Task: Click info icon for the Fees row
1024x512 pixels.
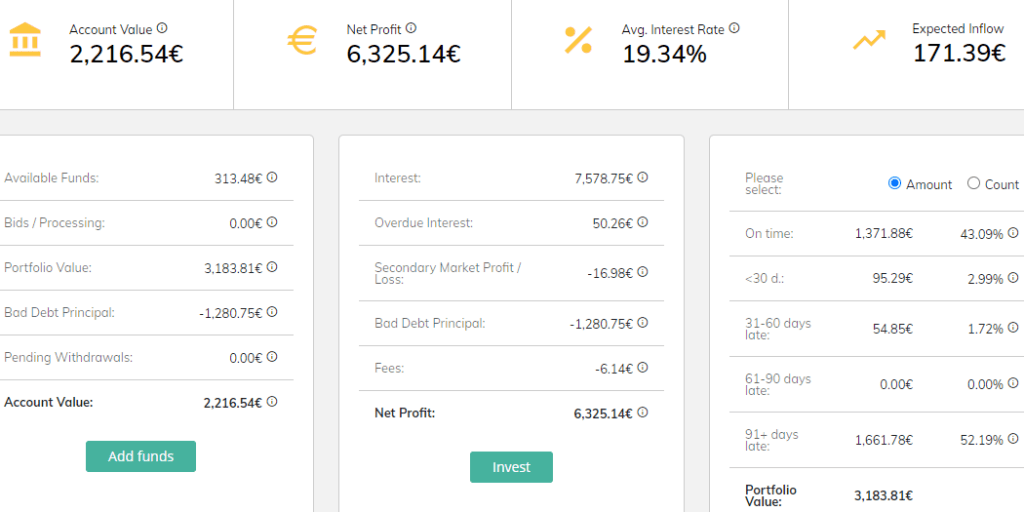Action: (x=643, y=368)
